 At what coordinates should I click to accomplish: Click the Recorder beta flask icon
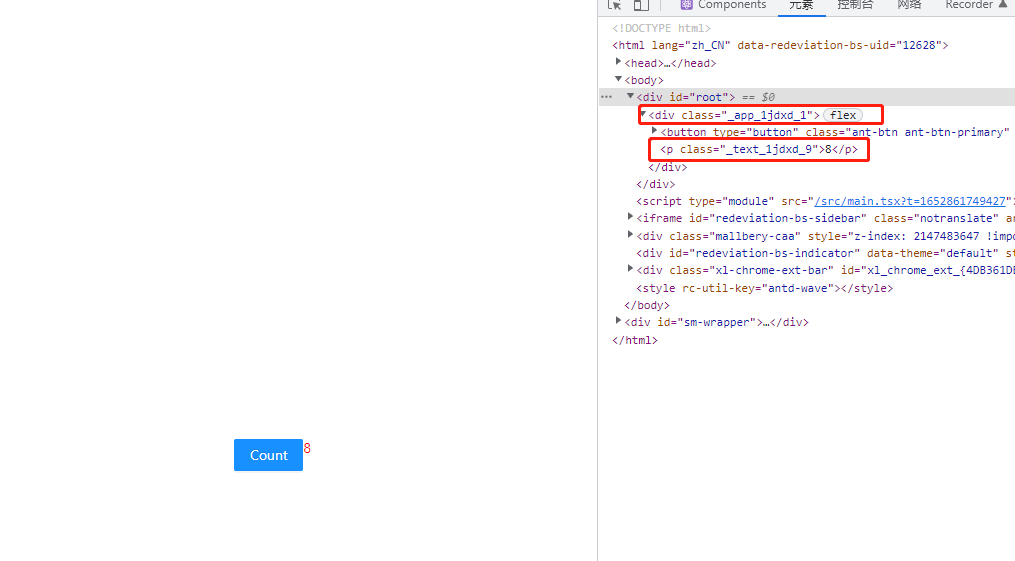[x=1002, y=5]
